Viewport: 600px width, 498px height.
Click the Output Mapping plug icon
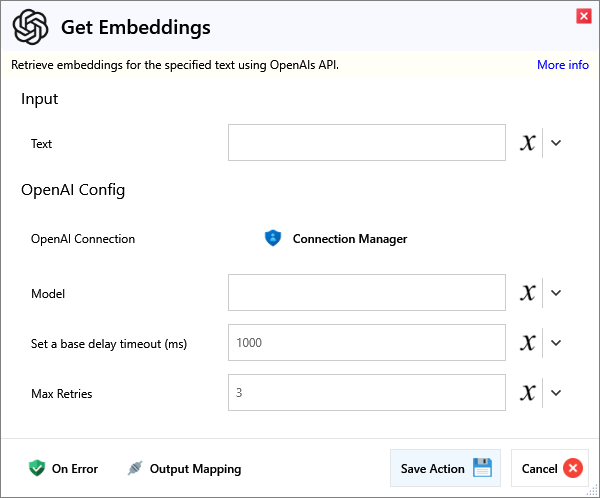(135, 468)
